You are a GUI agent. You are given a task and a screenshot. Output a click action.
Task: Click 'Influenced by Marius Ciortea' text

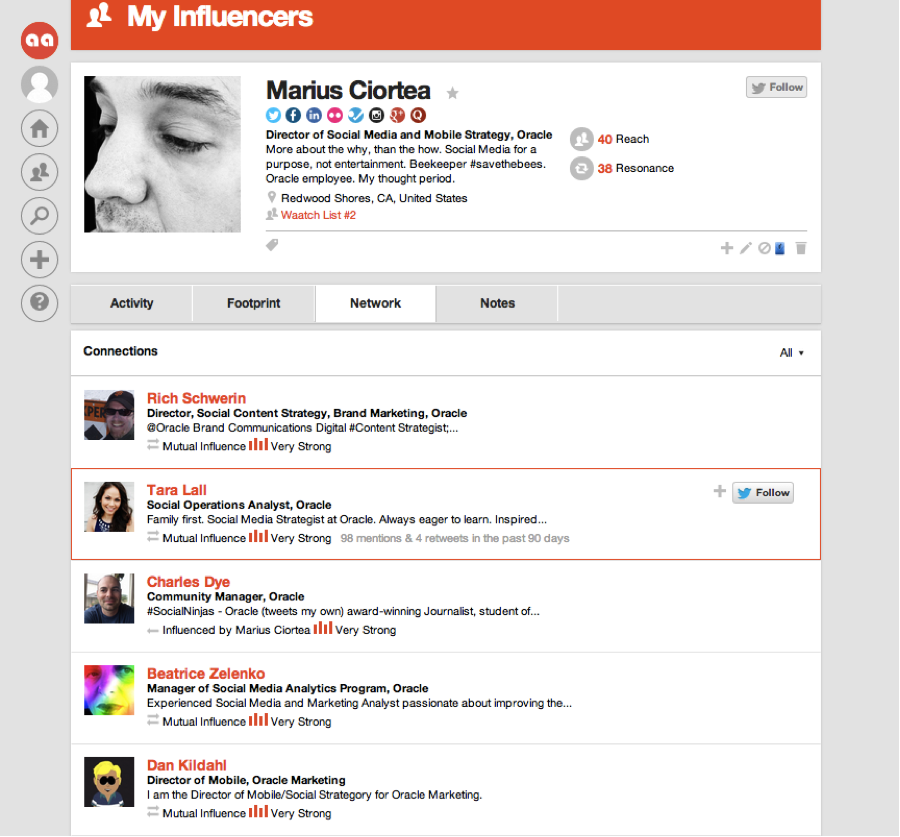(236, 630)
